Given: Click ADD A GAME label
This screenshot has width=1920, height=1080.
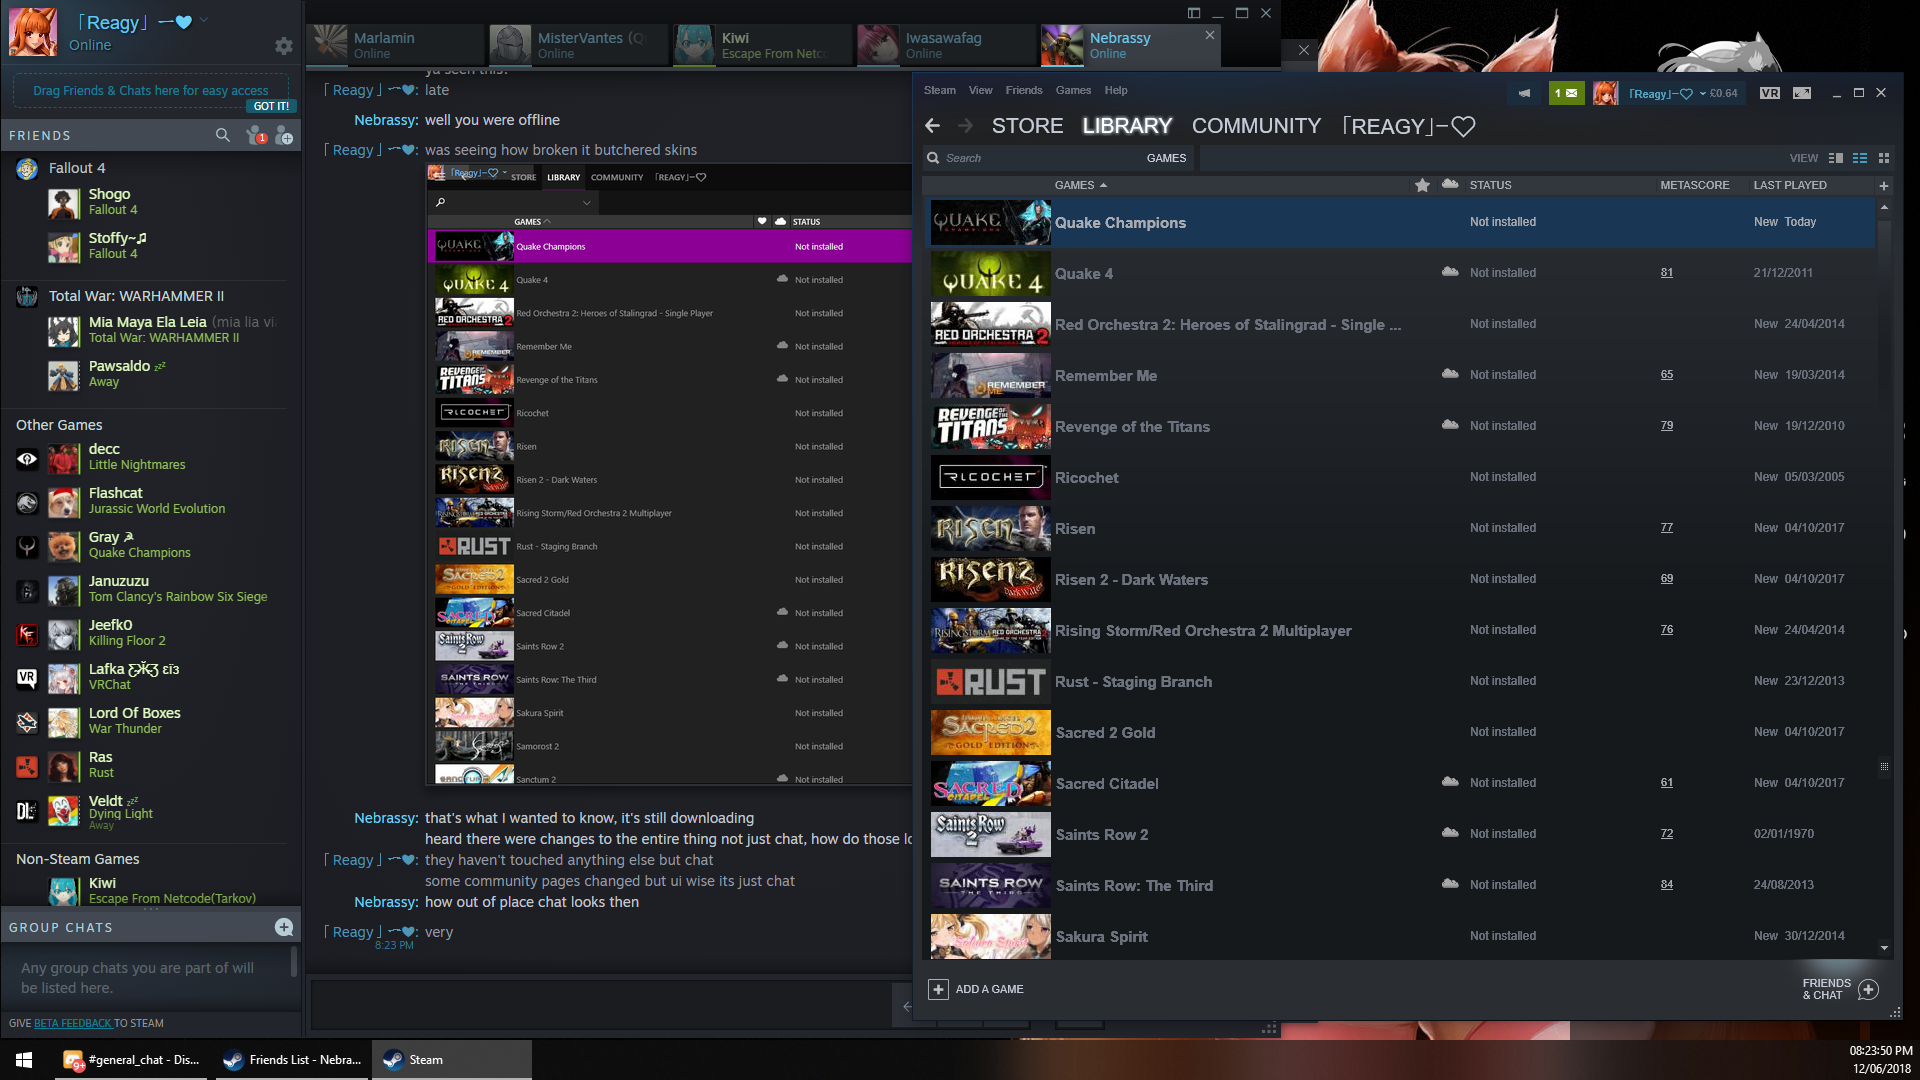Looking at the screenshot, I should point(989,989).
